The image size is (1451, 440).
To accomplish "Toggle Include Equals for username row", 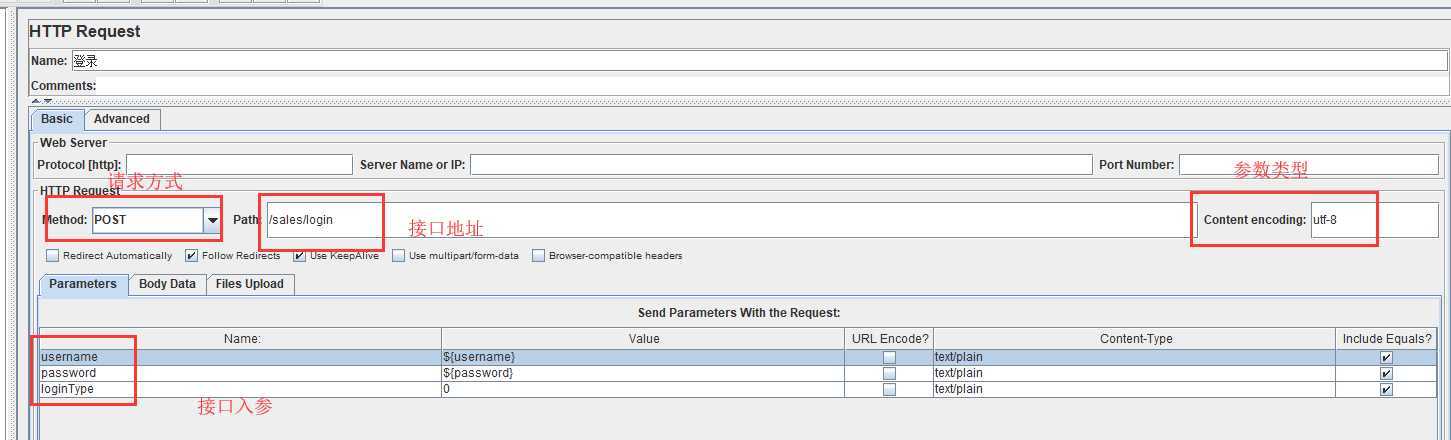I will point(1386,358).
